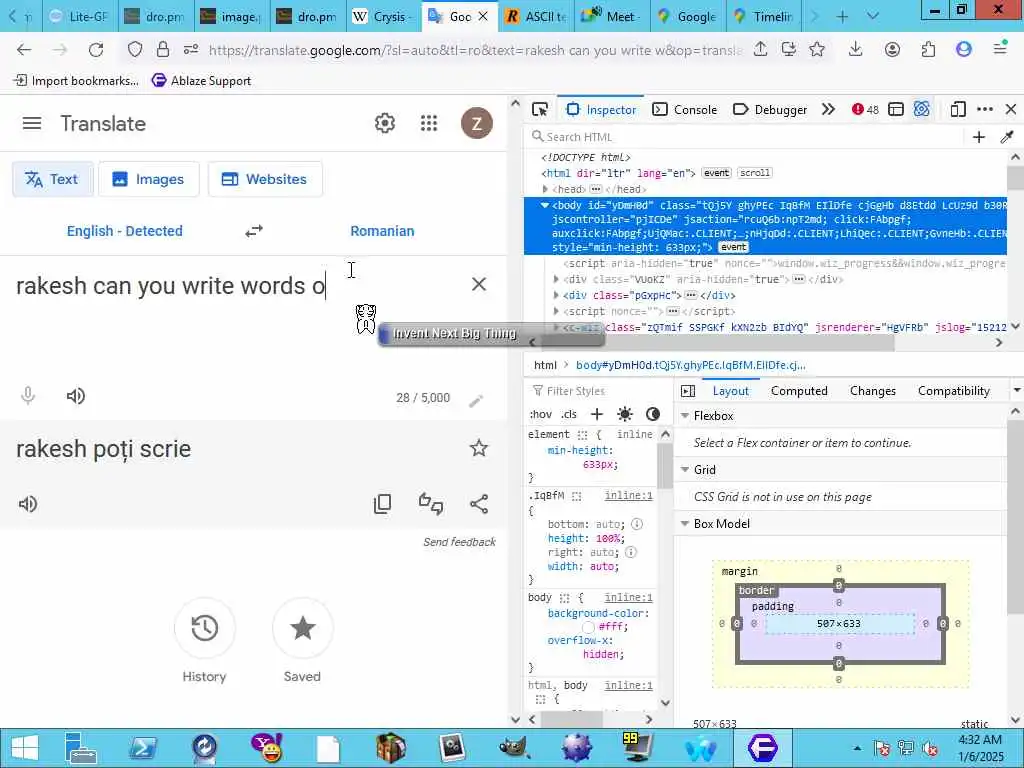Add a new style rule
1024x768 pixels.
(597, 414)
